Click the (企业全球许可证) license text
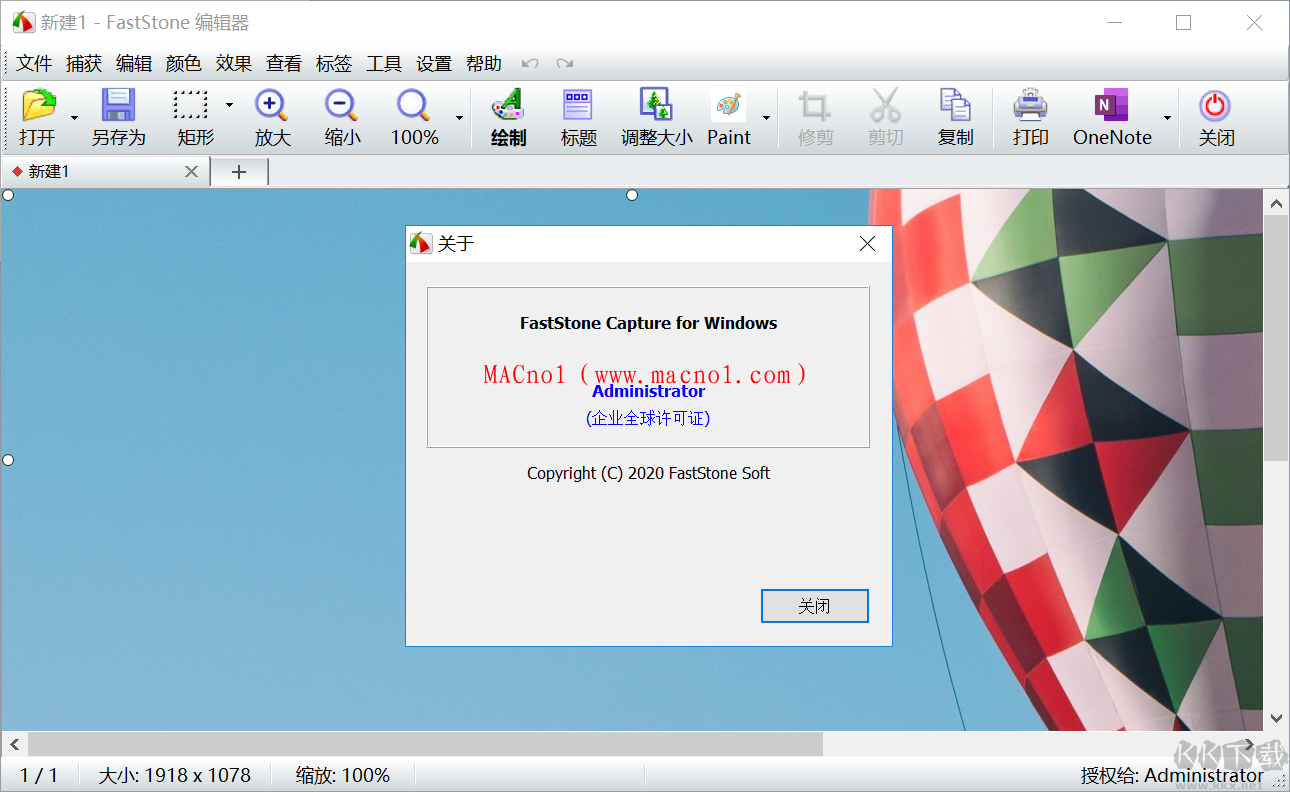This screenshot has width=1290, height=792. pos(648,419)
